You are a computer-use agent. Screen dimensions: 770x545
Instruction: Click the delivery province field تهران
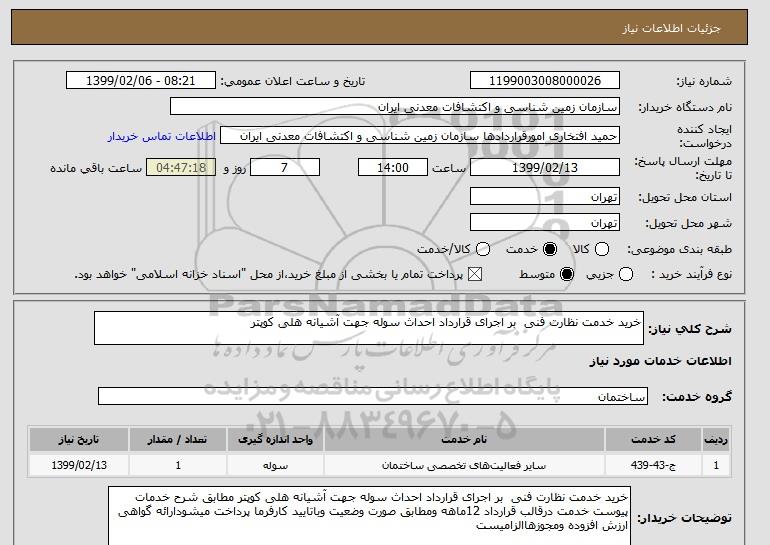545,196
